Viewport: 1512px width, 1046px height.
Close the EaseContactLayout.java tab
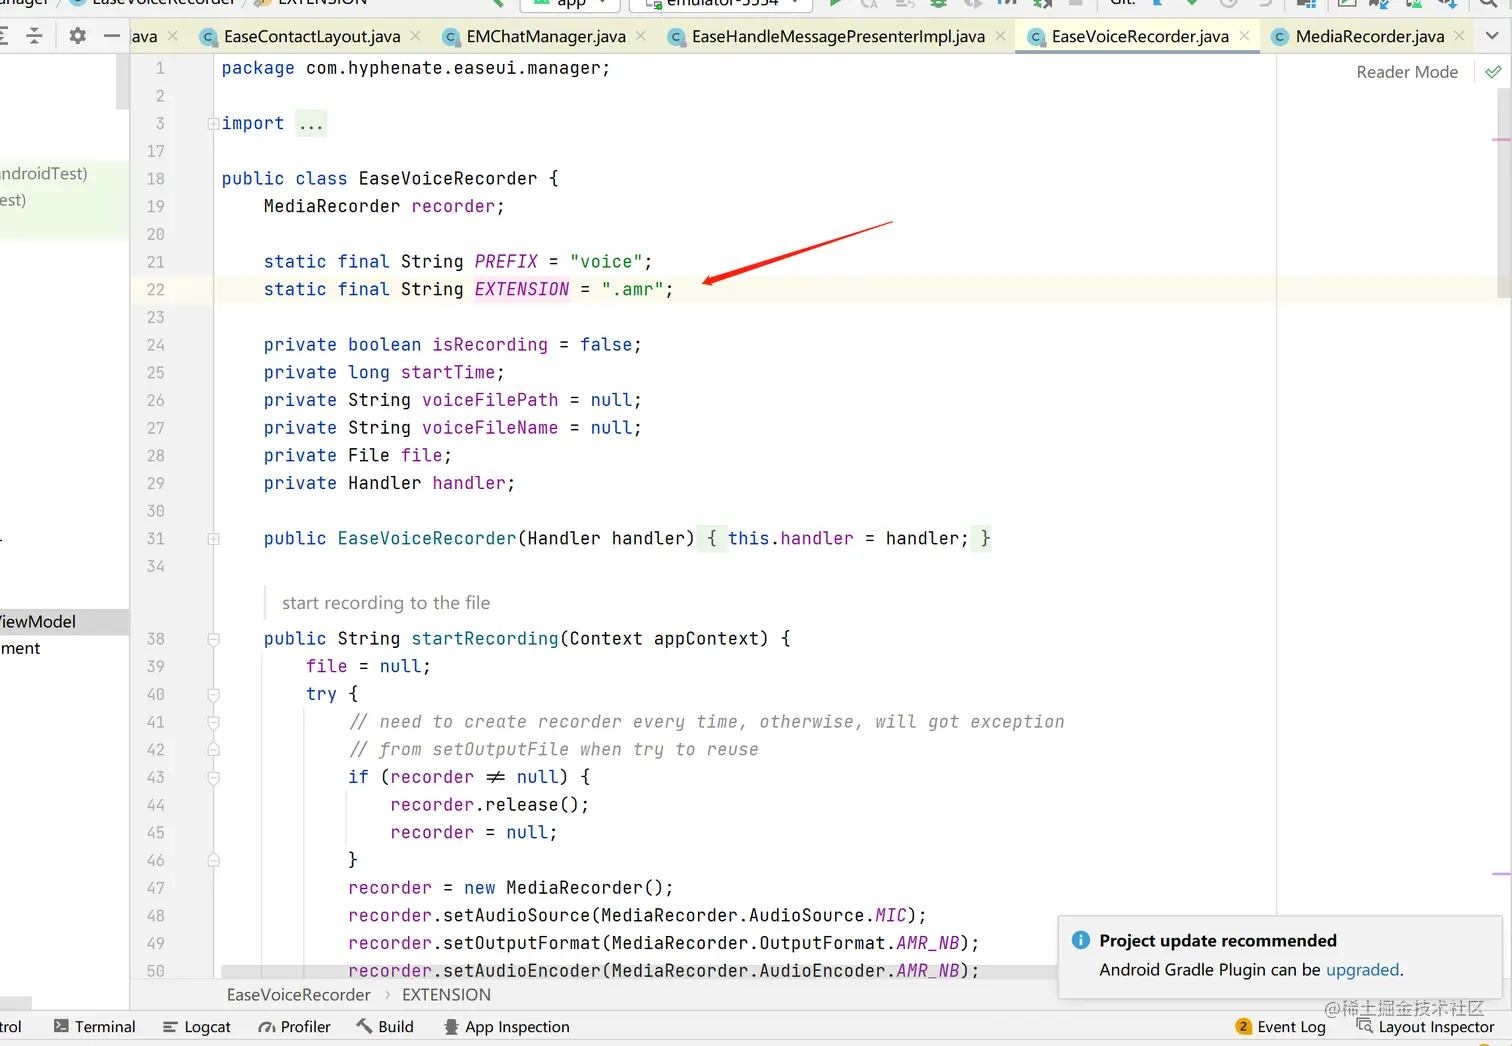(415, 36)
